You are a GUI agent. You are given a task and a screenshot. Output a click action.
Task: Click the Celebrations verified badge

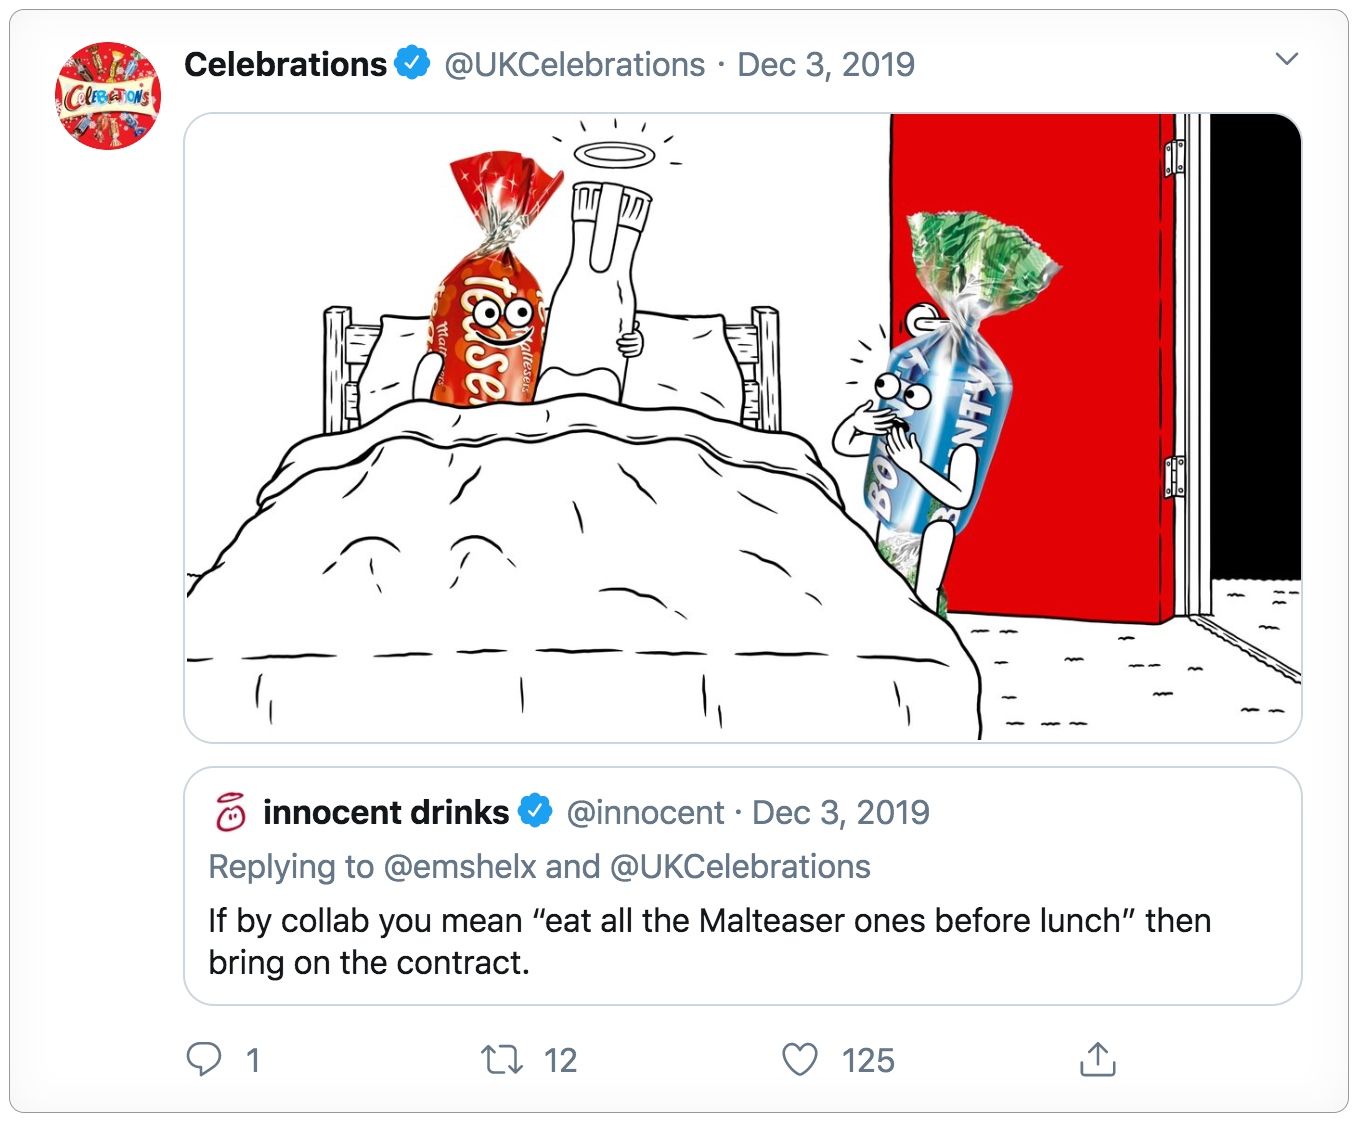point(412,63)
